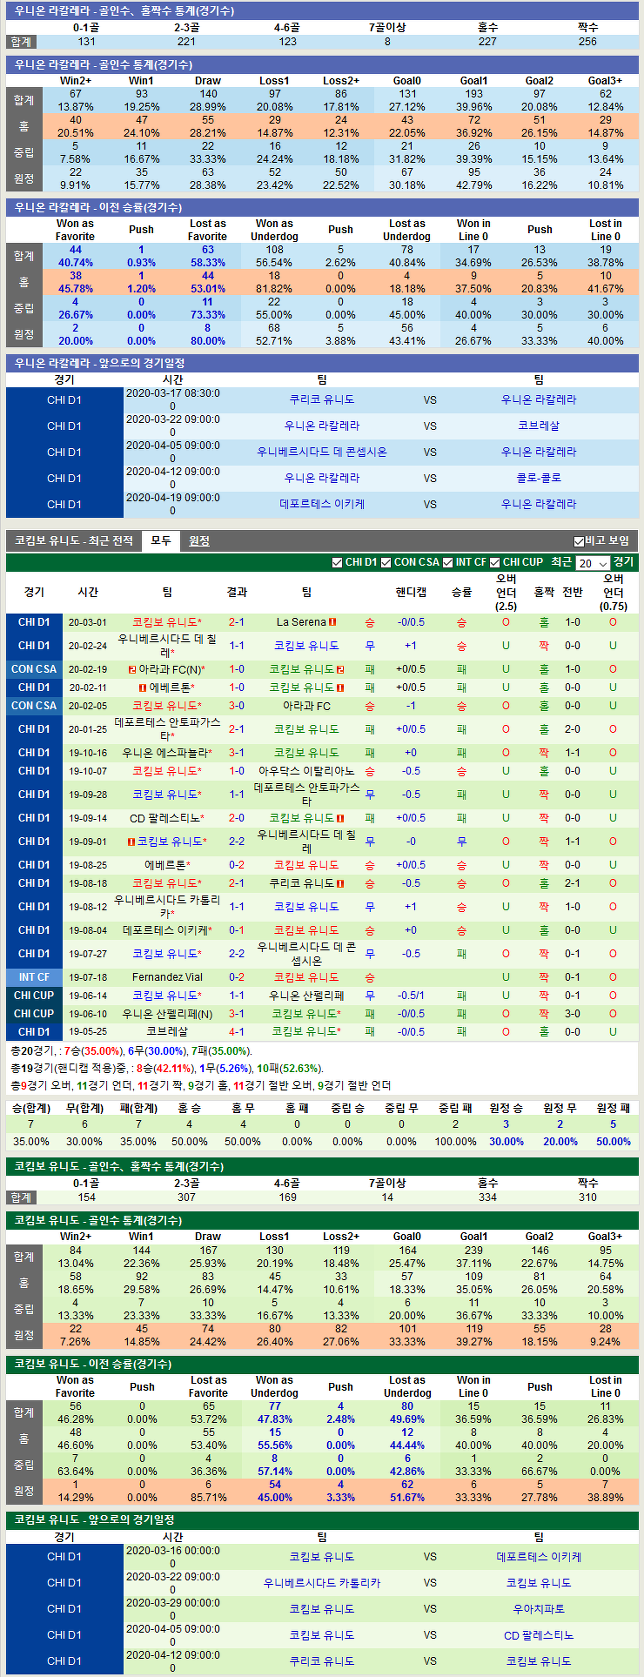
Task: Click 아우닥스 이탈리아노 in the 19-10-07 row
Action: pos(306,771)
